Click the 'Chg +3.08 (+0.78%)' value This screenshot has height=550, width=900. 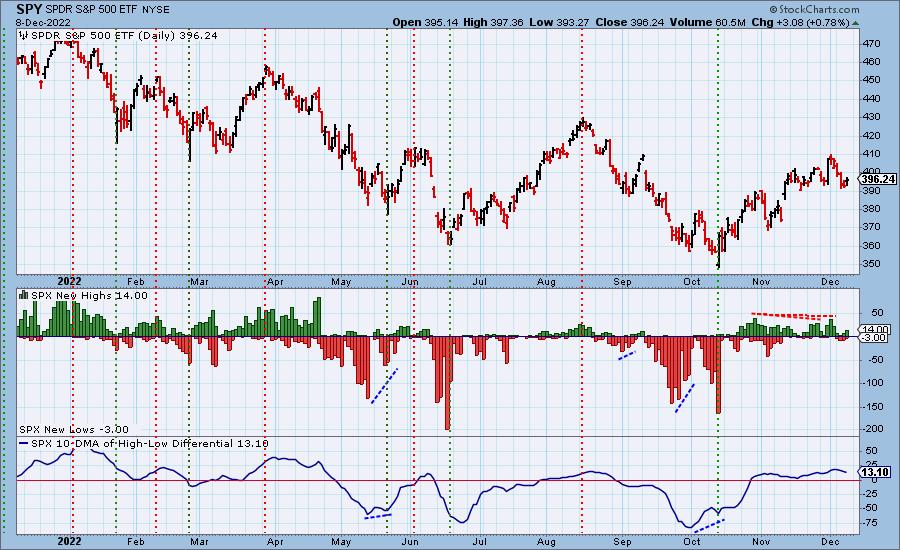pyautogui.click(x=800, y=22)
